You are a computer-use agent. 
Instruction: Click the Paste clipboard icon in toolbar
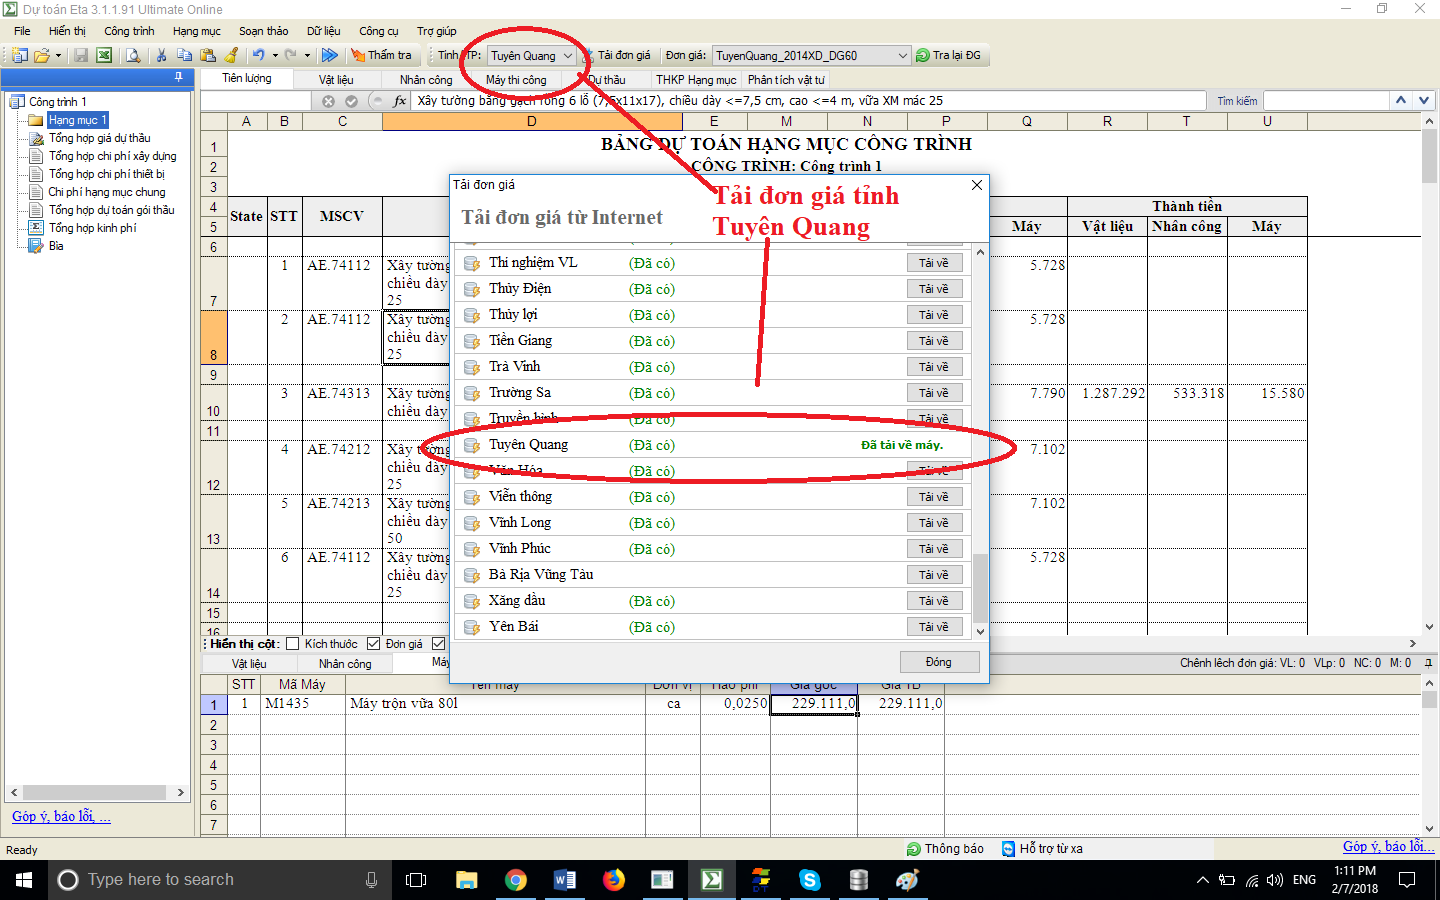tap(208, 56)
